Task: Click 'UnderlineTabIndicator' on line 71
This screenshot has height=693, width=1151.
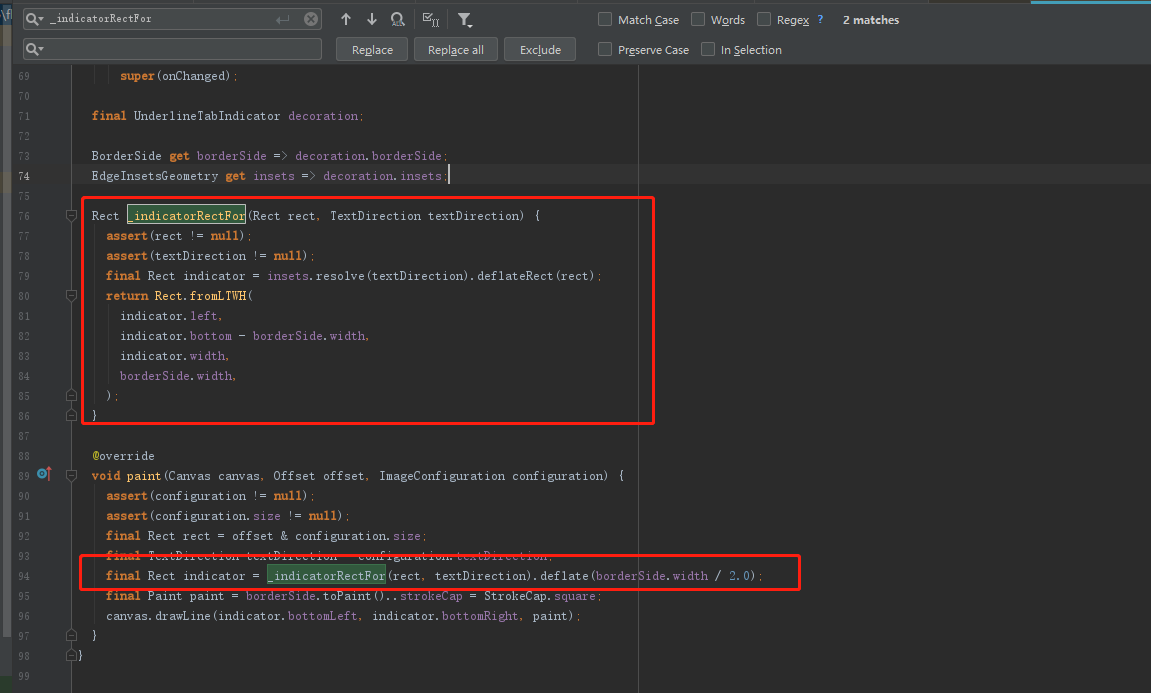Action: click(206, 116)
